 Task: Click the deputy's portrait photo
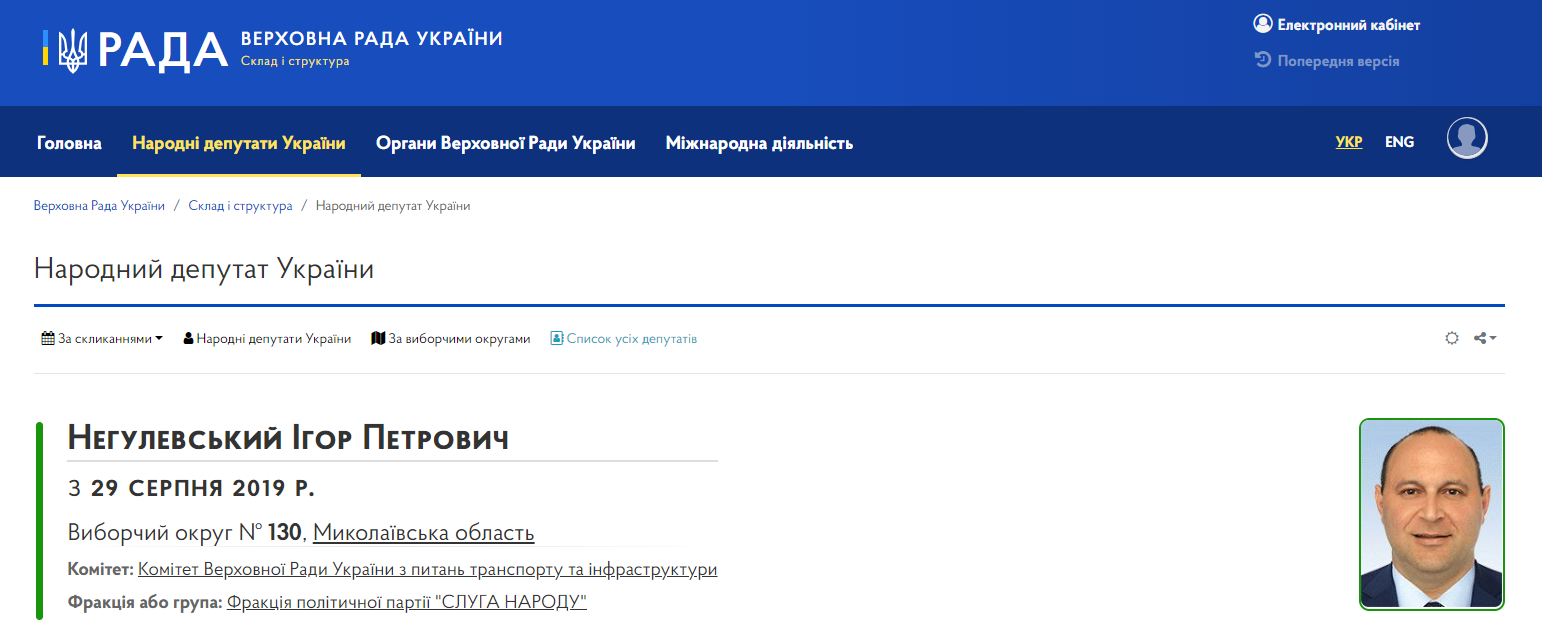[x=1431, y=513]
